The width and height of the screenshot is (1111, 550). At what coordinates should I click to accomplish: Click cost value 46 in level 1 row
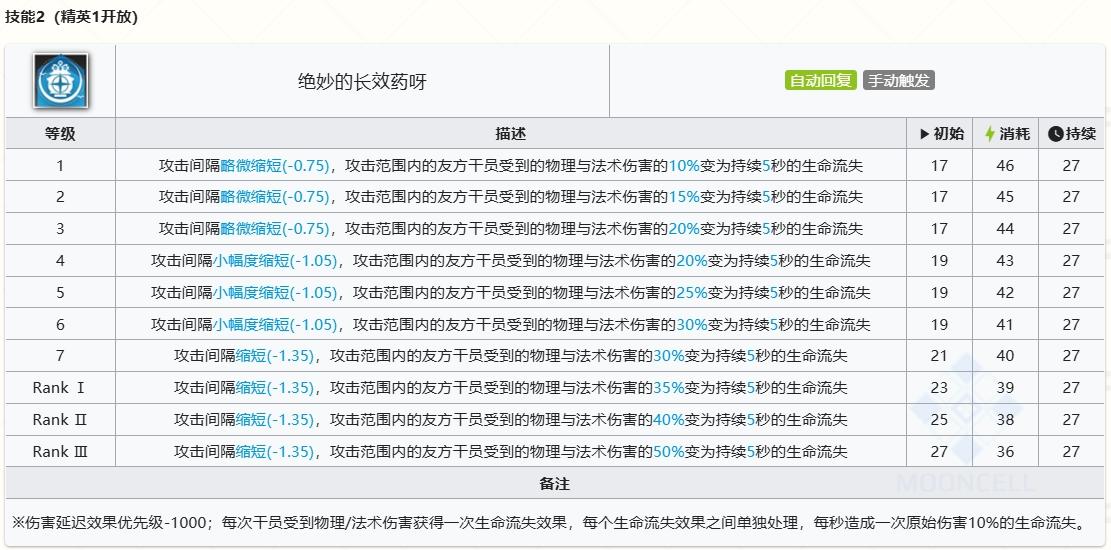click(1005, 166)
